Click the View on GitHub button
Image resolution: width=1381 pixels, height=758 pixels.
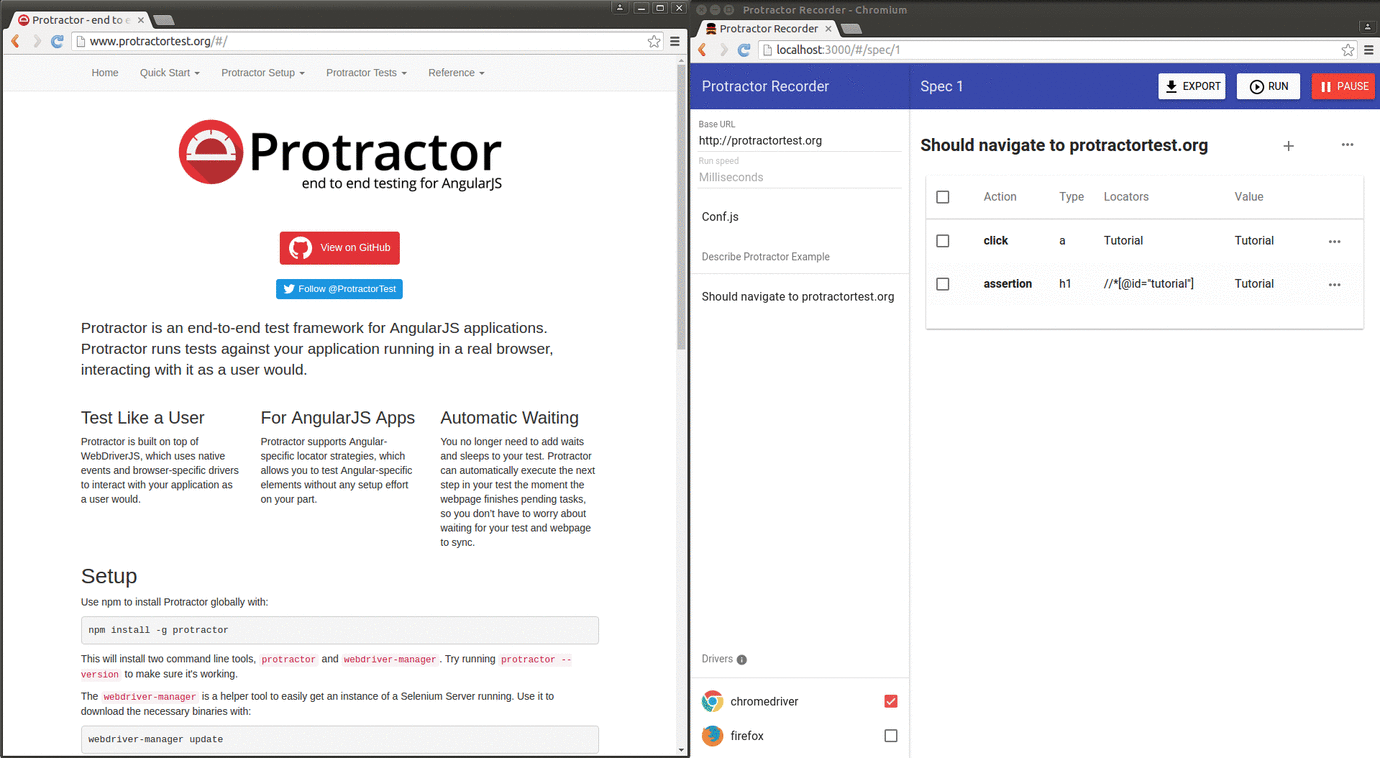coord(339,247)
